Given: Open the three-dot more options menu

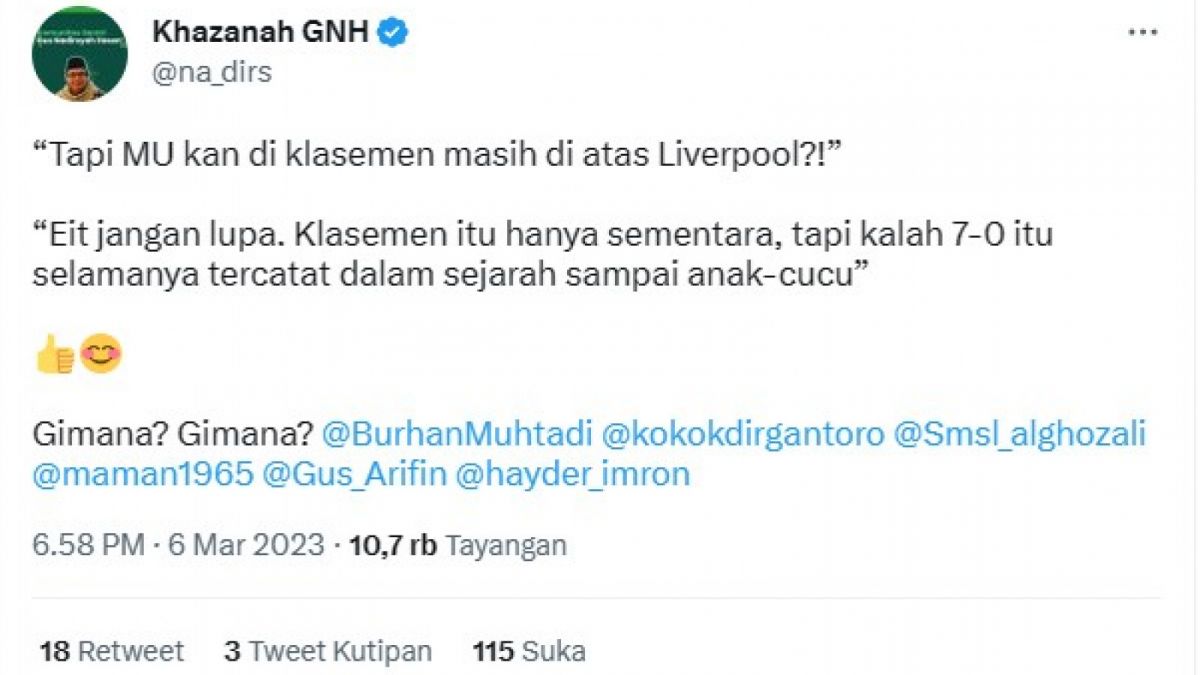Looking at the screenshot, I should click(x=1143, y=32).
